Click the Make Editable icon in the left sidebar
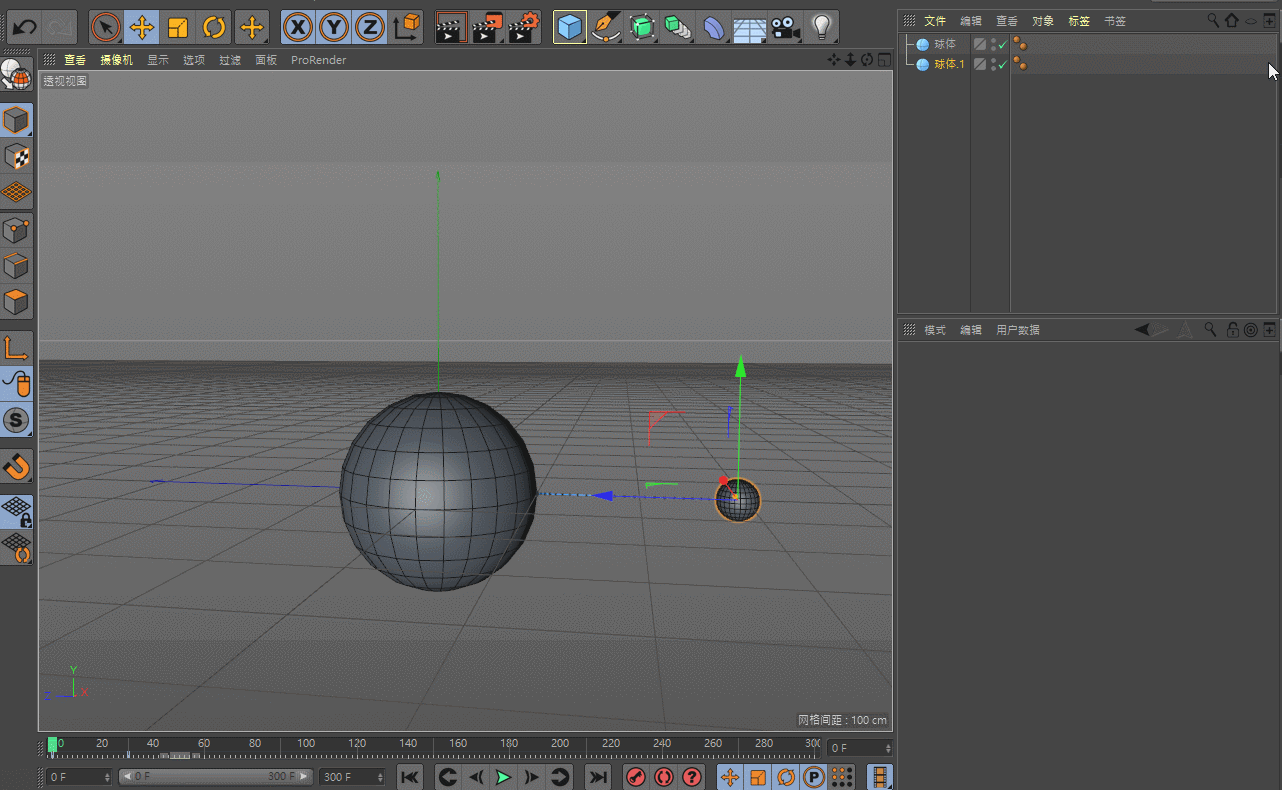The image size is (1282, 790). point(16,76)
